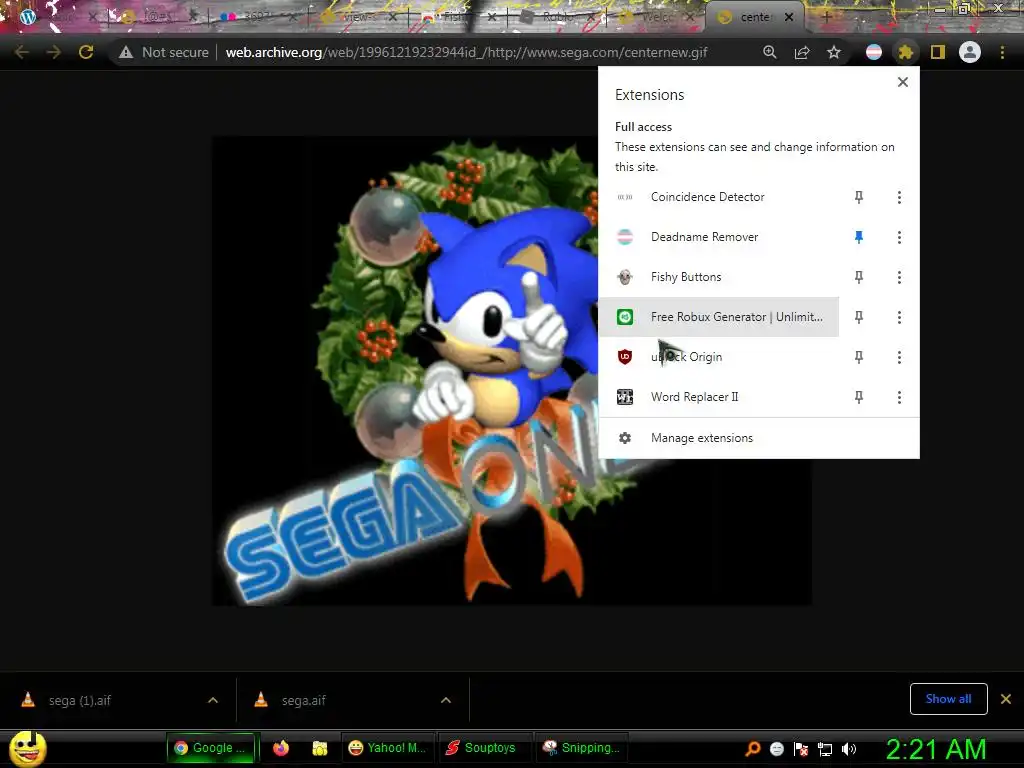This screenshot has height=768, width=1024.
Task: Expand options for sega.aif download
Action: click(x=446, y=700)
